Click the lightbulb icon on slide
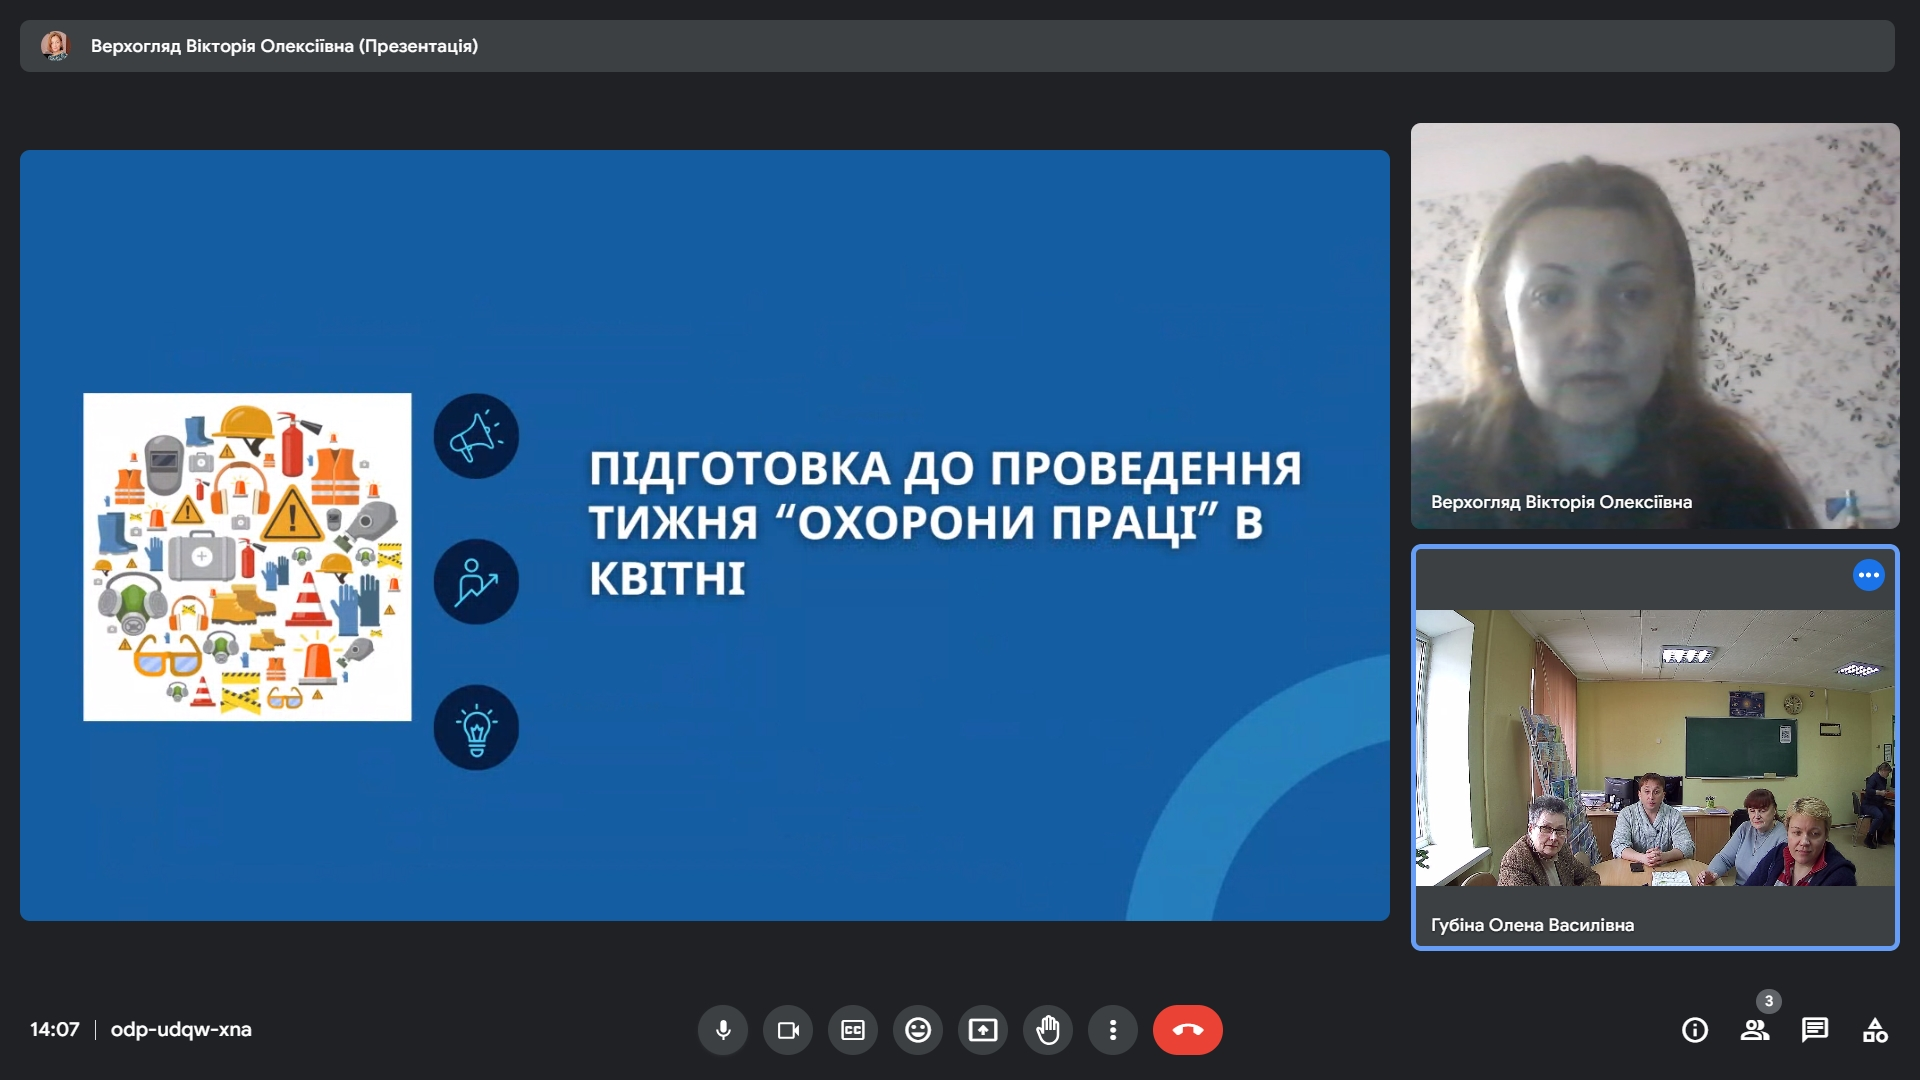This screenshot has height=1080, width=1920. tap(476, 727)
